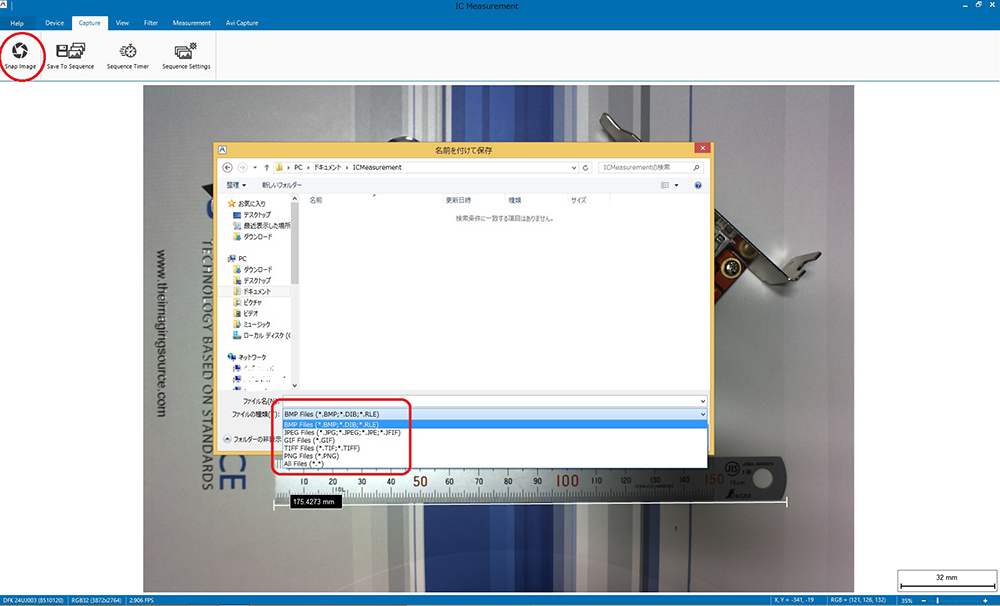Sort by the サイズ column header
Viewport: 1000px width, 606px height.
pos(579,200)
